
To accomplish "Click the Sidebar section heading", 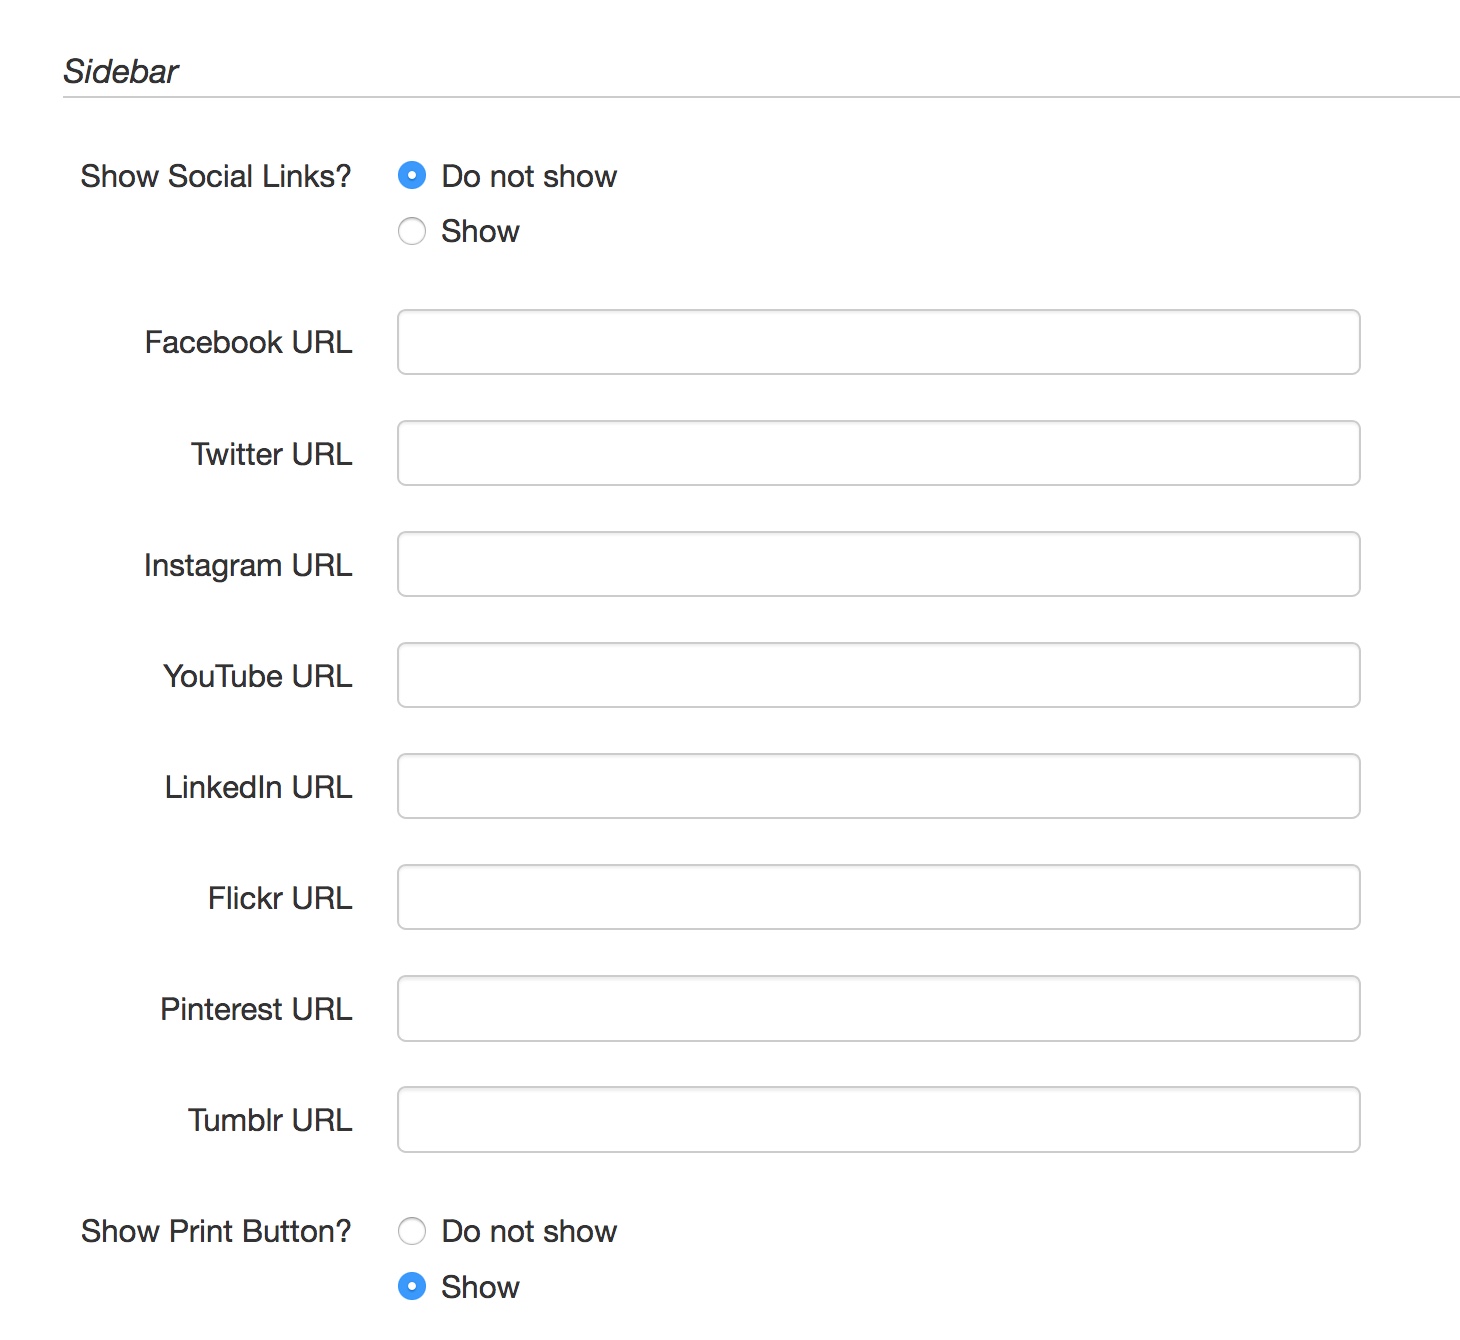I will coord(121,70).
